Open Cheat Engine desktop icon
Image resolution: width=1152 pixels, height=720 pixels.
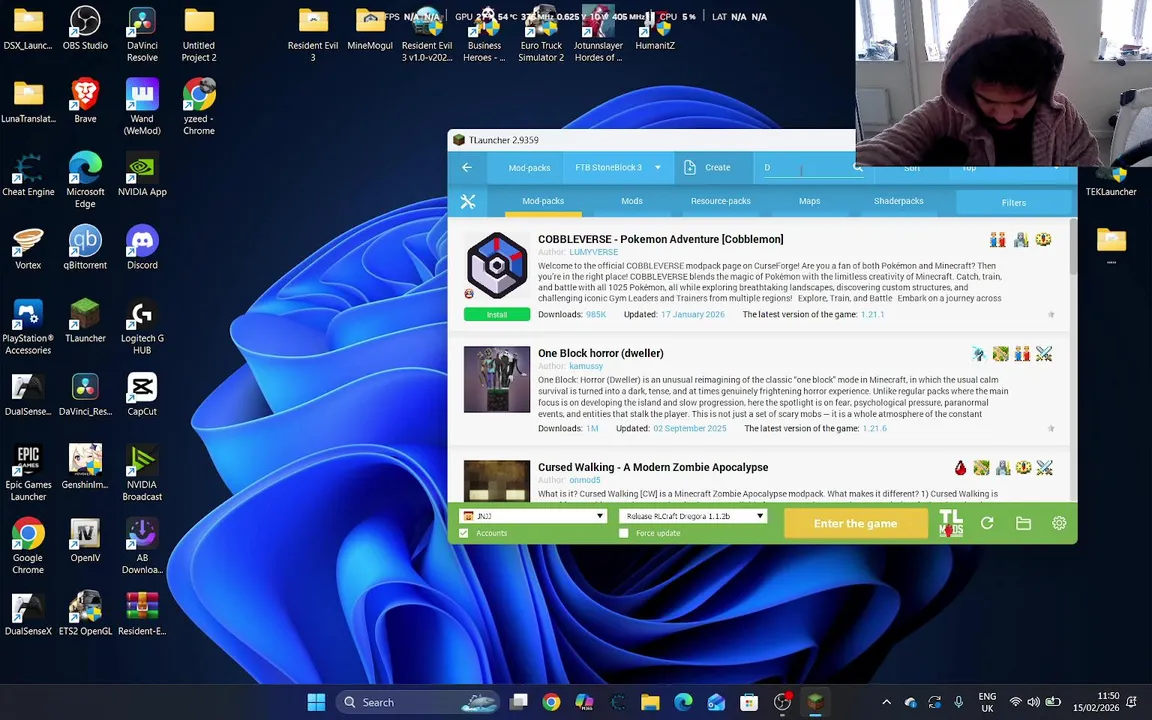point(28,174)
